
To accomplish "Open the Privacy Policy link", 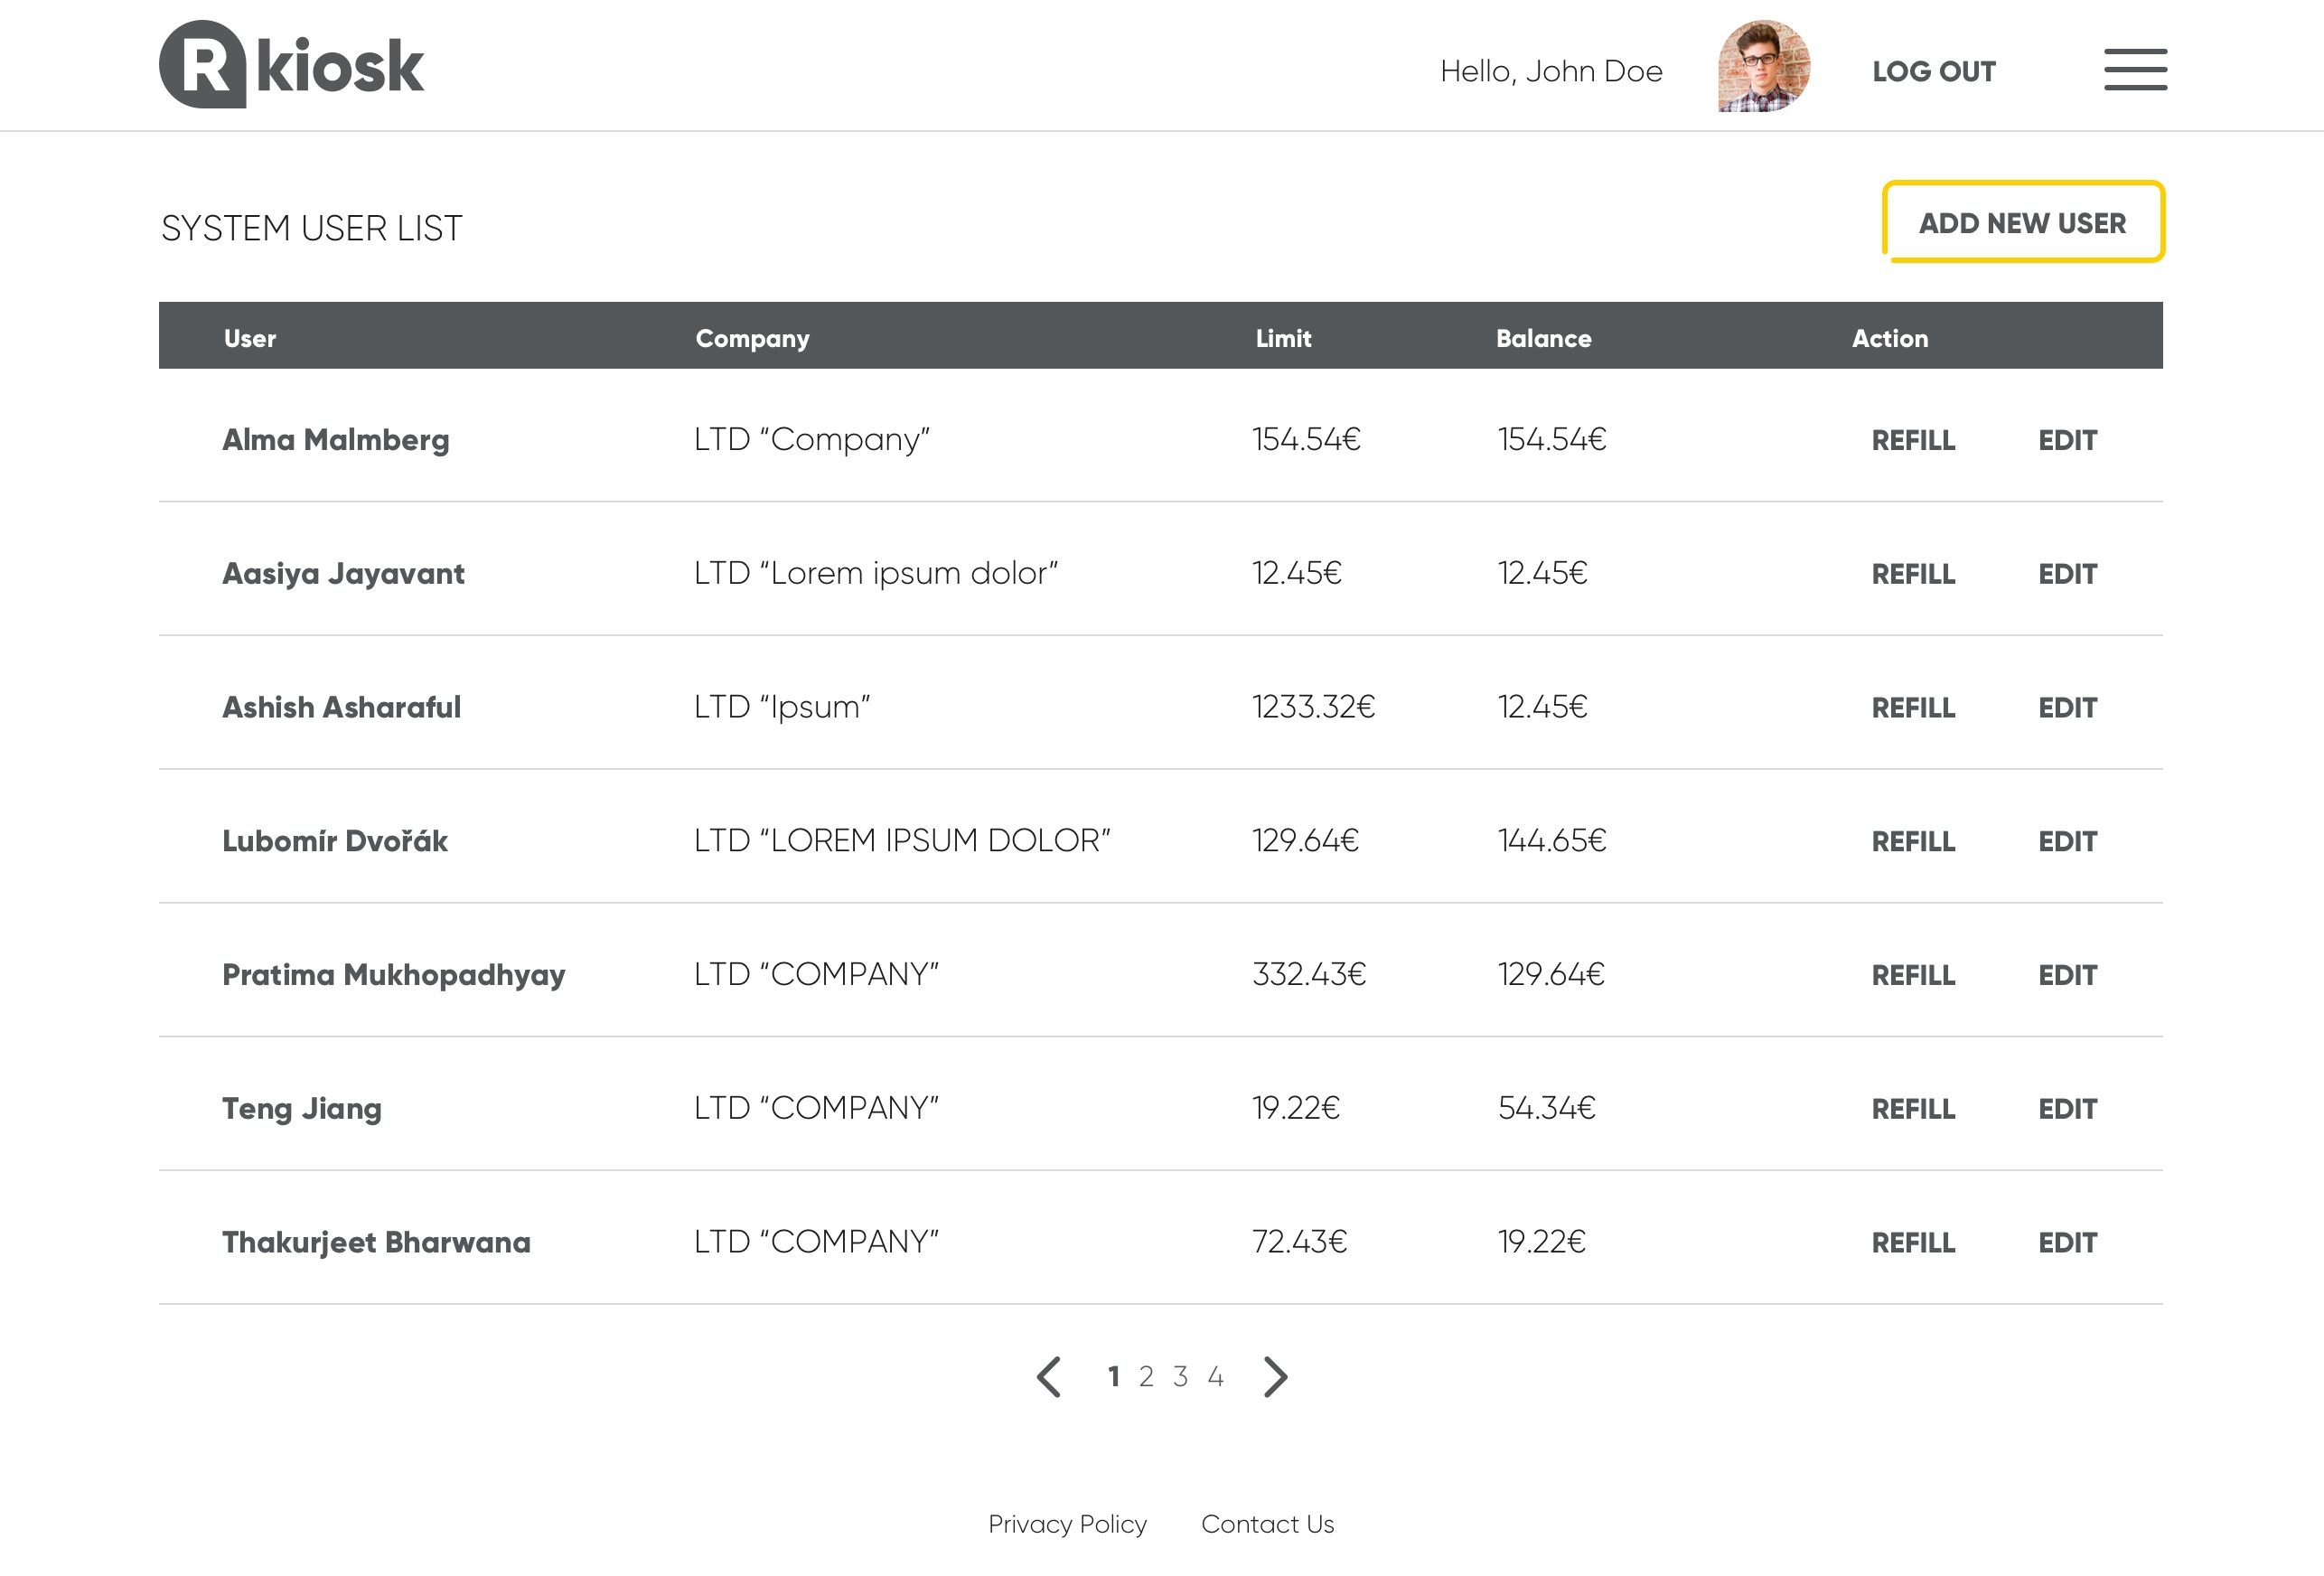I will (1067, 1524).
